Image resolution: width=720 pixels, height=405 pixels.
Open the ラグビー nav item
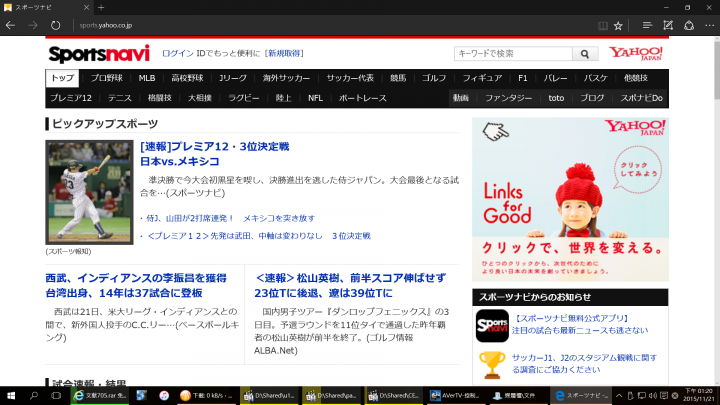[x=244, y=98]
